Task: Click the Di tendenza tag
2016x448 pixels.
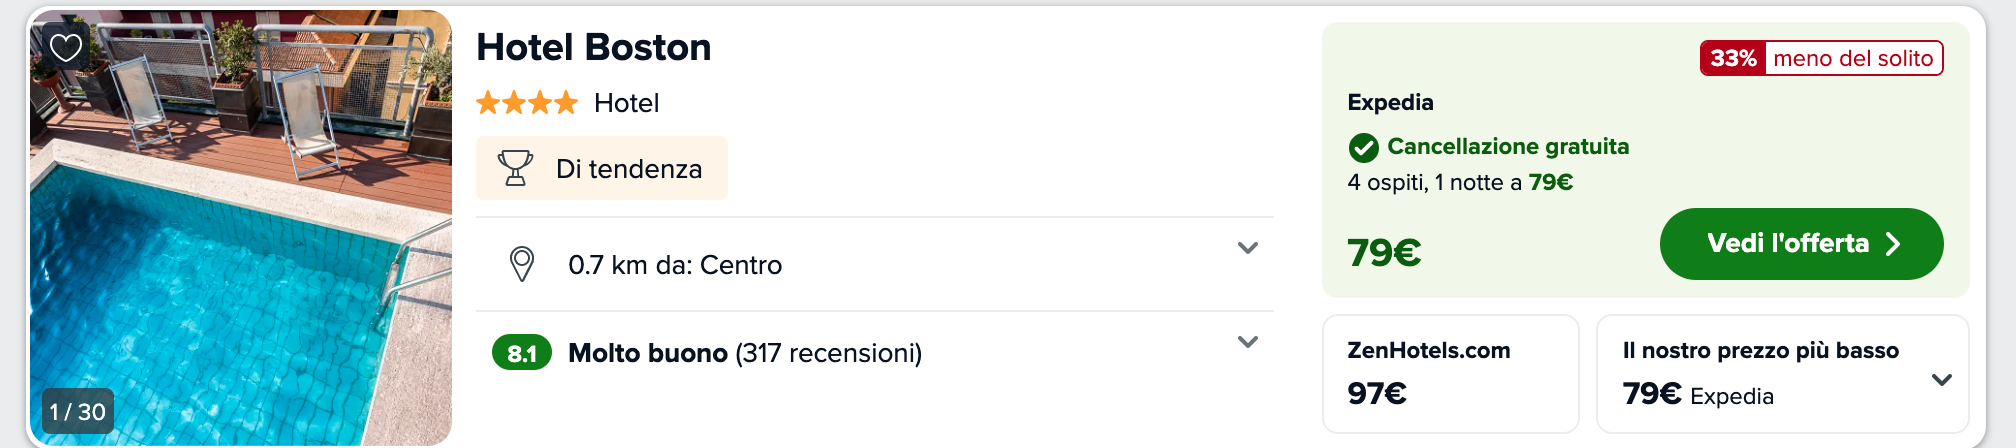Action: point(602,168)
